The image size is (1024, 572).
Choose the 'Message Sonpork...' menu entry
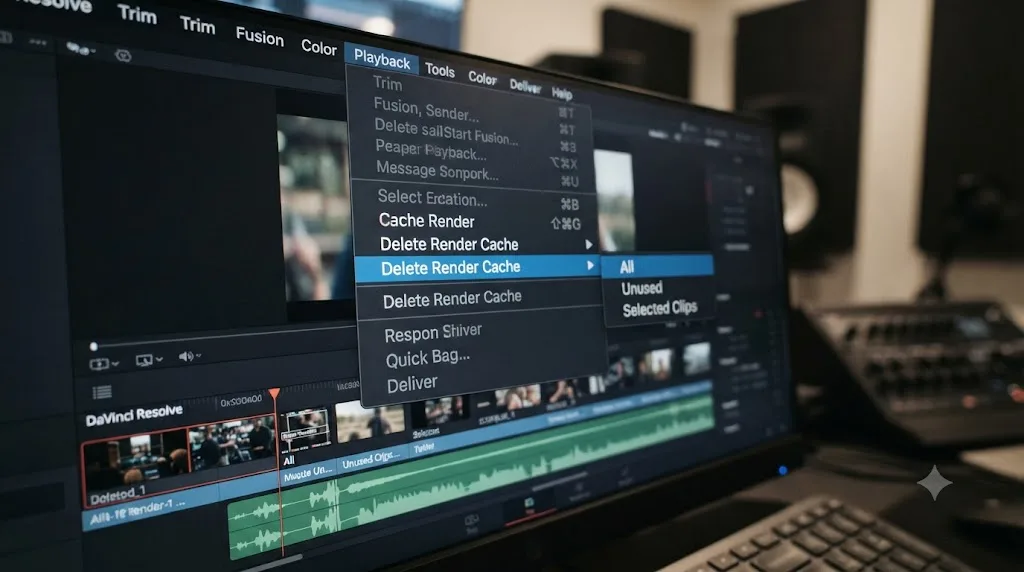coord(437,170)
